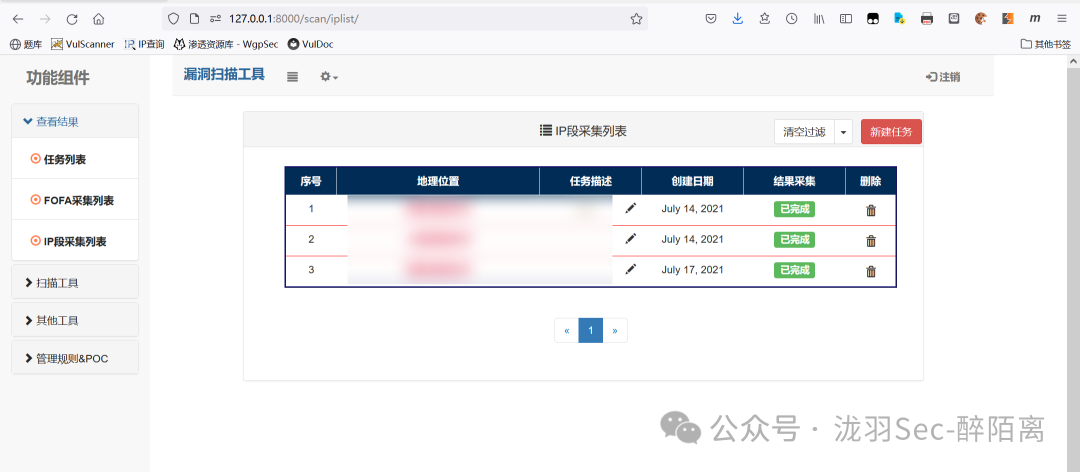This screenshot has height=472, width=1080.
Task: Open the gear settings dropdown in header
Action: (329, 77)
